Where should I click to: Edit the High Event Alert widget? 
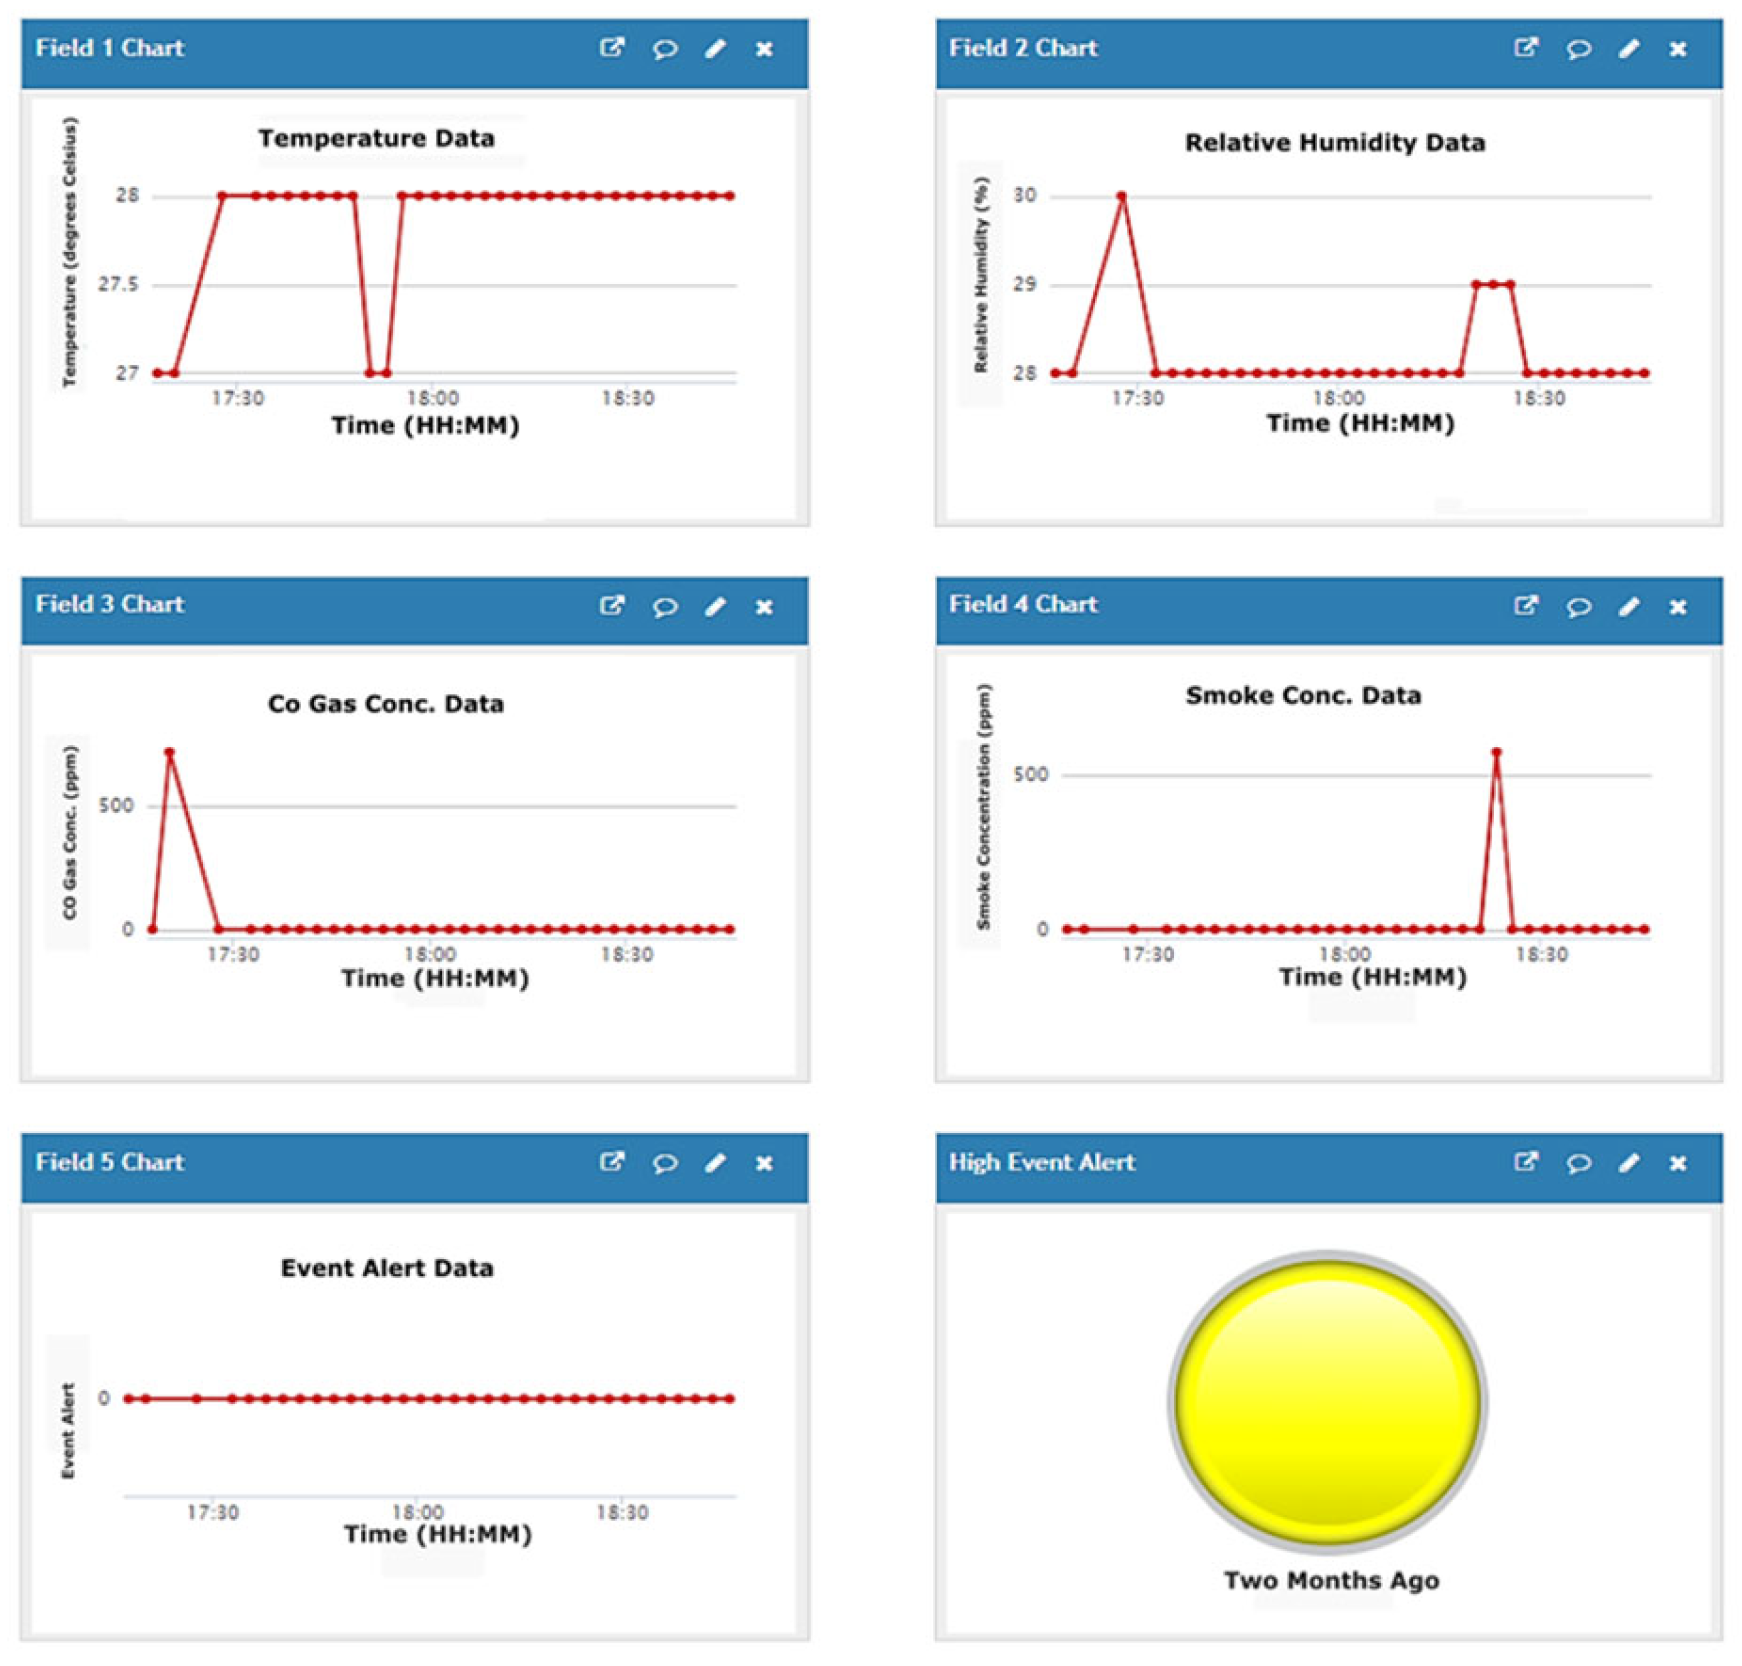(1629, 1163)
